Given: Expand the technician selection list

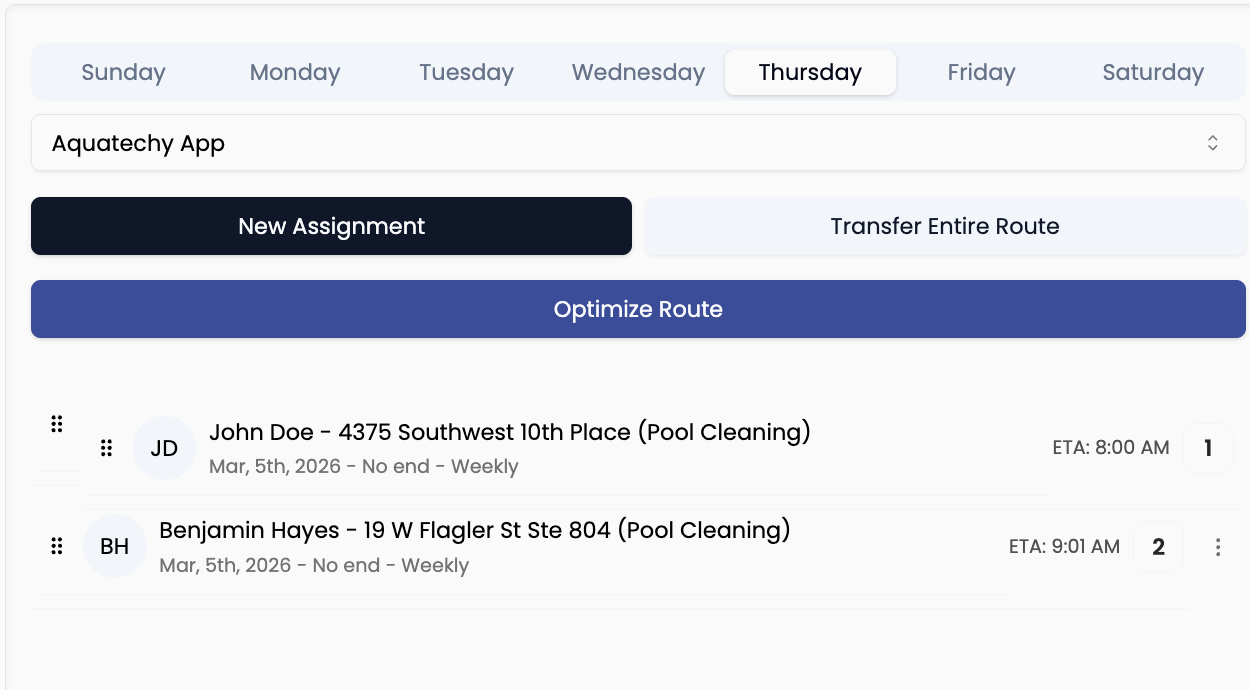Looking at the screenshot, I should click(639, 142).
